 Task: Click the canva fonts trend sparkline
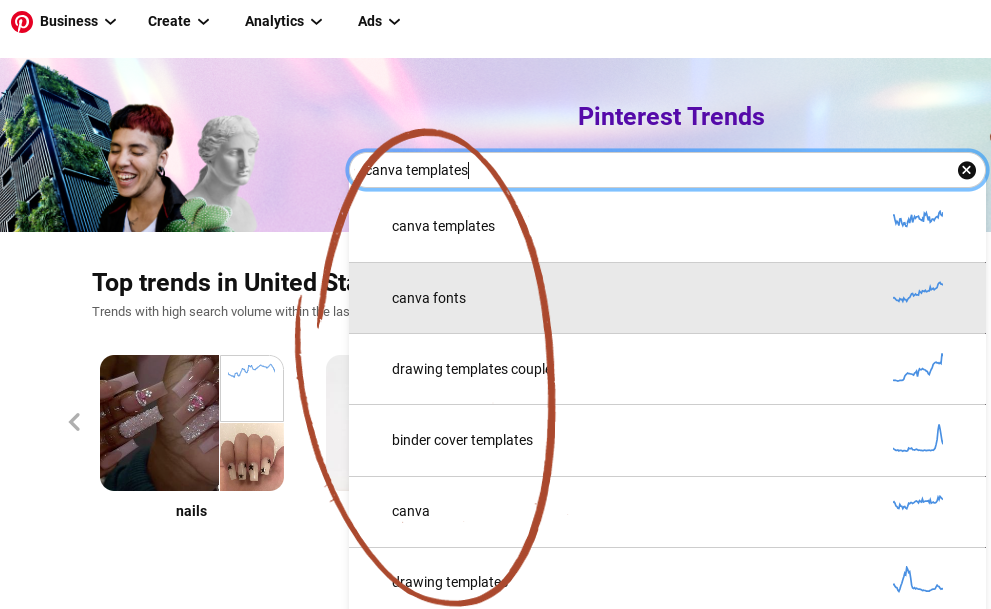pyautogui.click(x=918, y=292)
